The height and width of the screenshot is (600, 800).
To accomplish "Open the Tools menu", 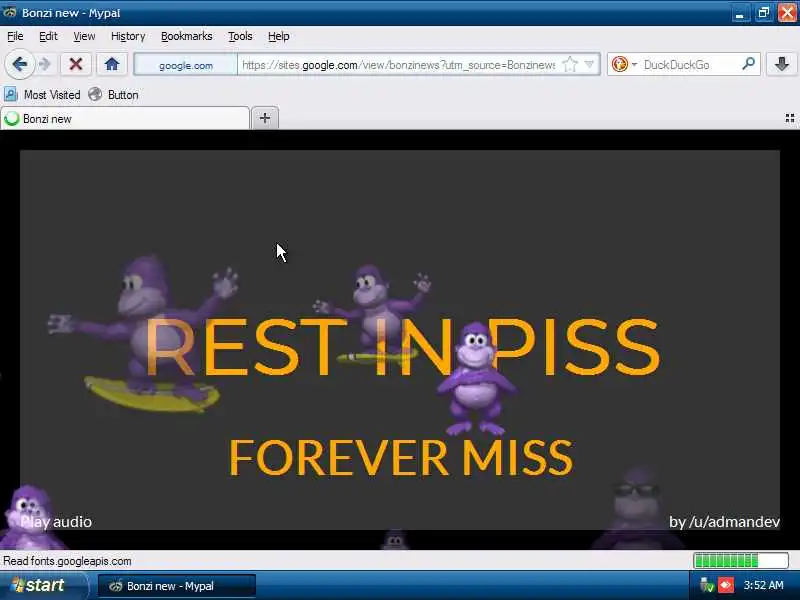I will [x=240, y=36].
